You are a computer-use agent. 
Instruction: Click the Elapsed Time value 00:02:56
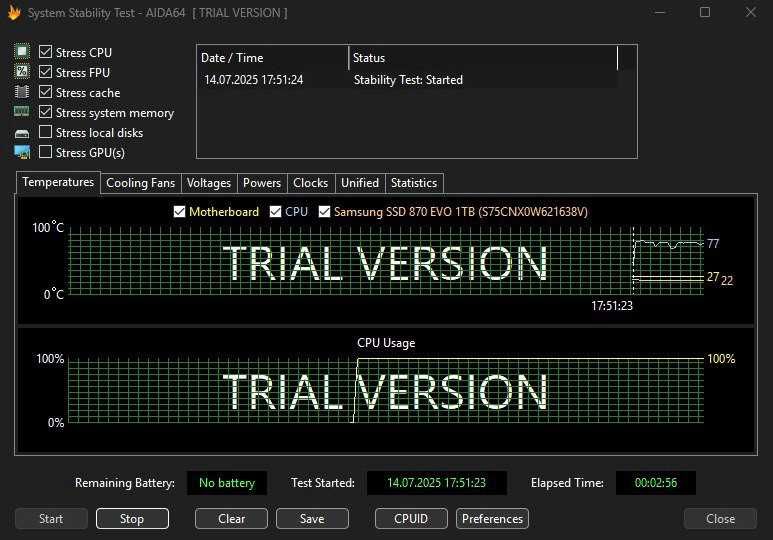point(656,483)
